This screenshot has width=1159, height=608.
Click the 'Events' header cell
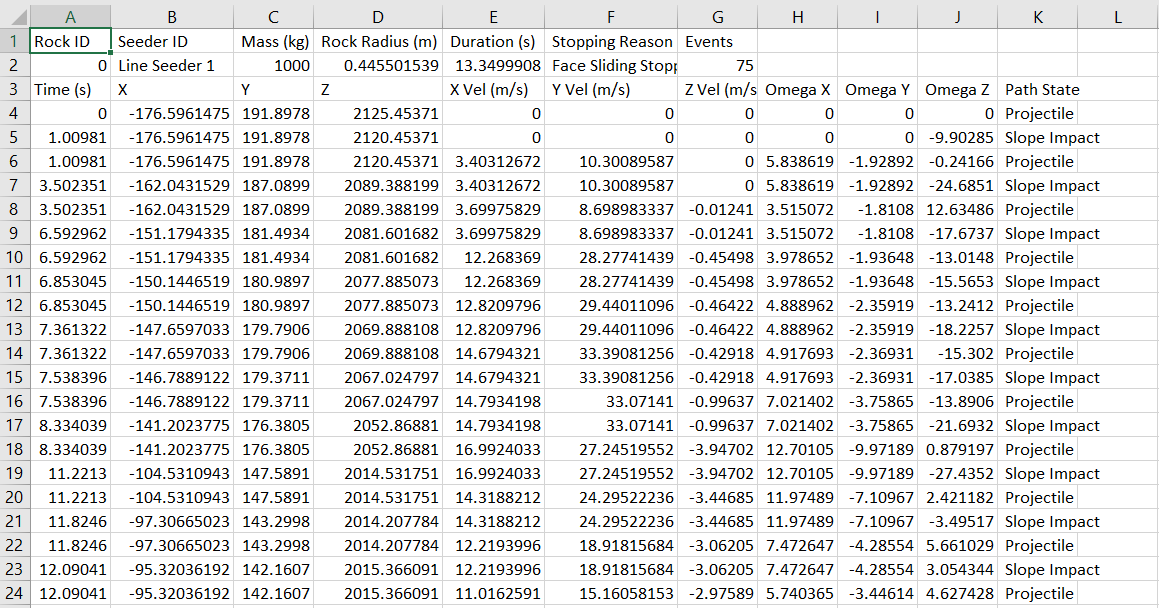pyautogui.click(x=717, y=41)
